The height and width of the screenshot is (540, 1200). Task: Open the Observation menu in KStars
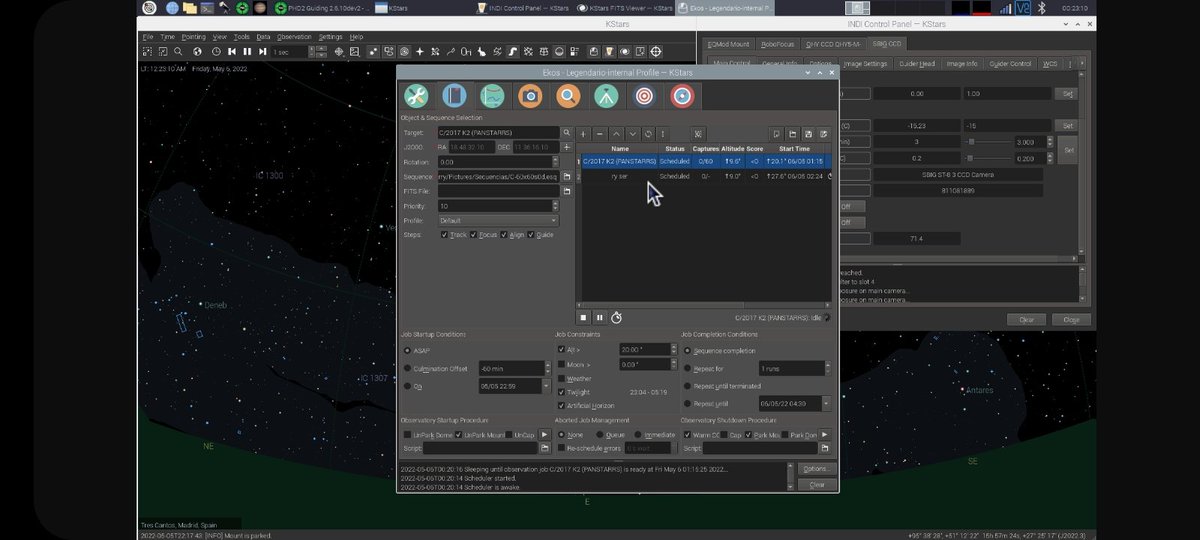[294, 36]
